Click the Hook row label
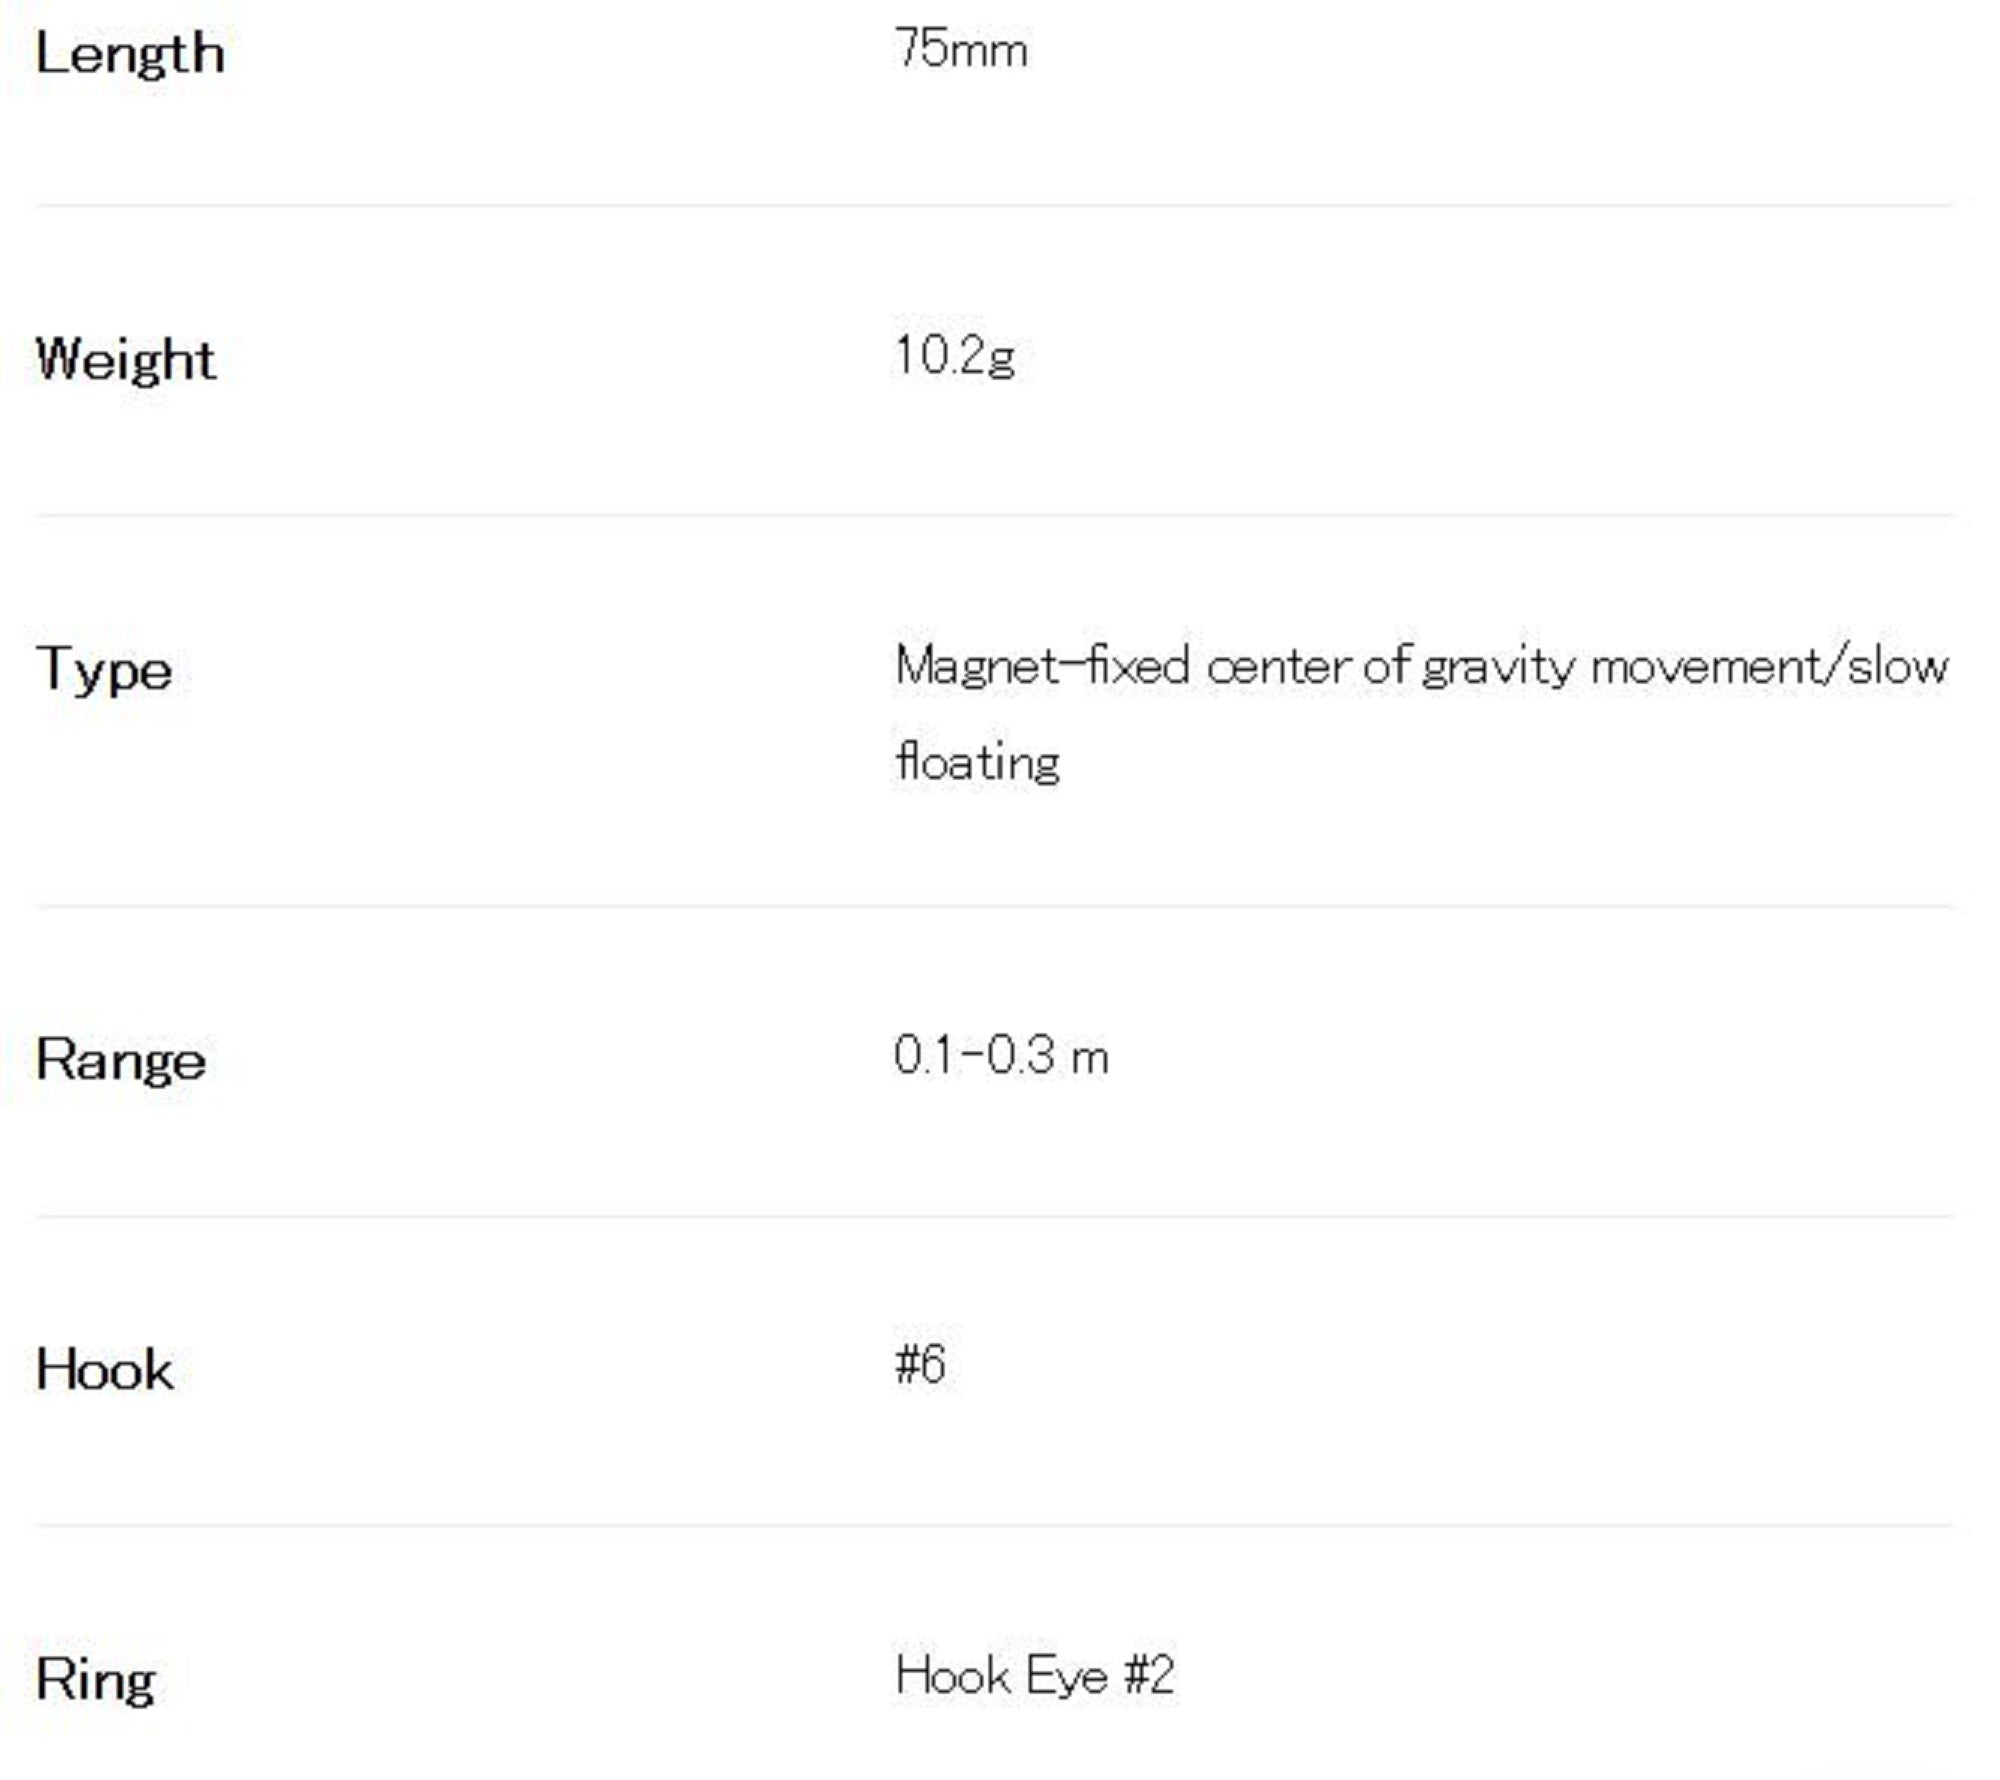 point(104,1369)
